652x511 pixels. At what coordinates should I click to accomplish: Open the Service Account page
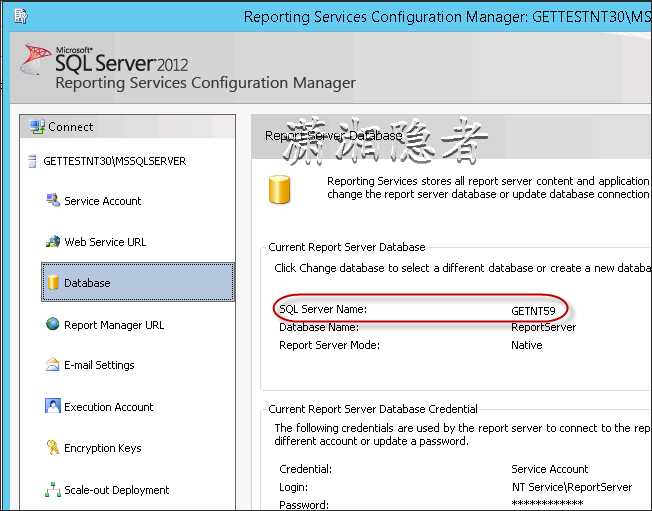click(x=103, y=201)
